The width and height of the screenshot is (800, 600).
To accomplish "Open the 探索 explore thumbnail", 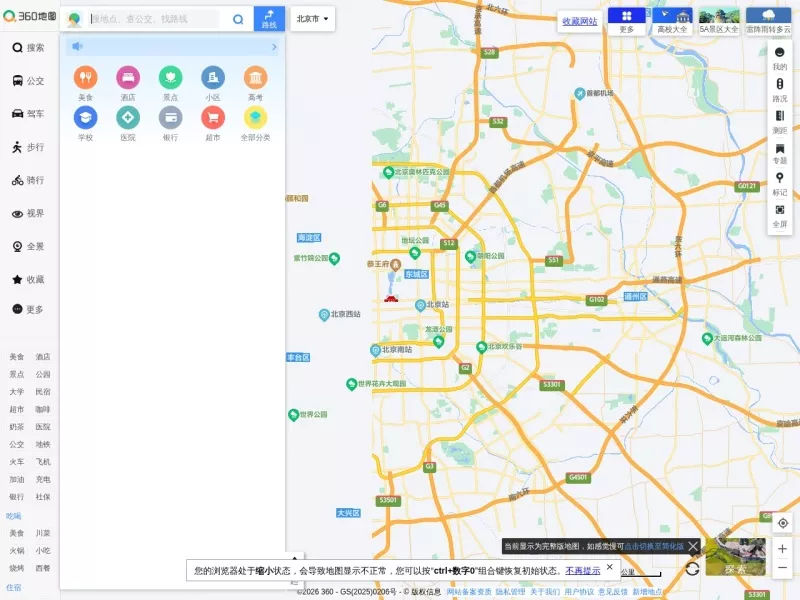I will pos(735,557).
